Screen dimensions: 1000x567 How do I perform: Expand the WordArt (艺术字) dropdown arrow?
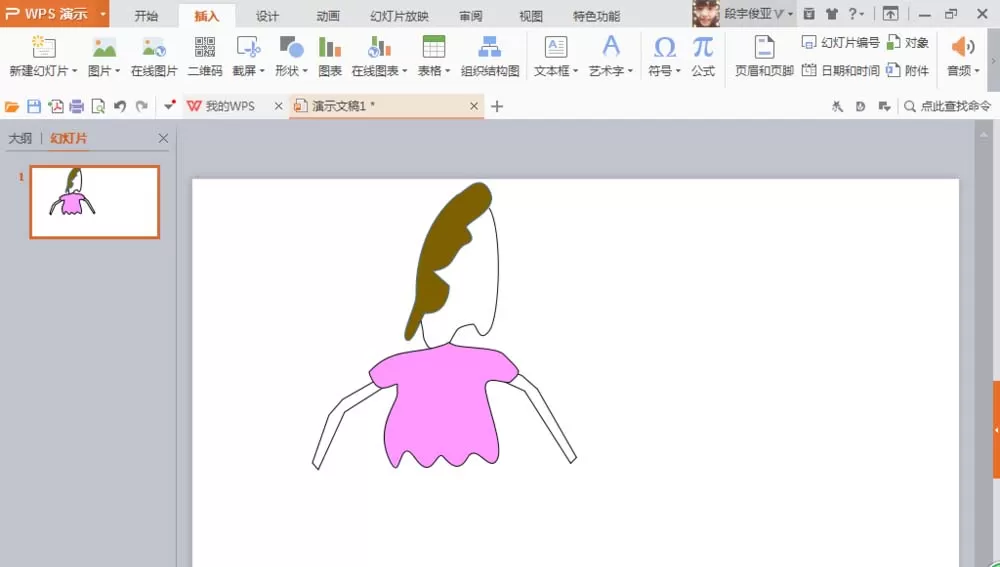coord(630,71)
